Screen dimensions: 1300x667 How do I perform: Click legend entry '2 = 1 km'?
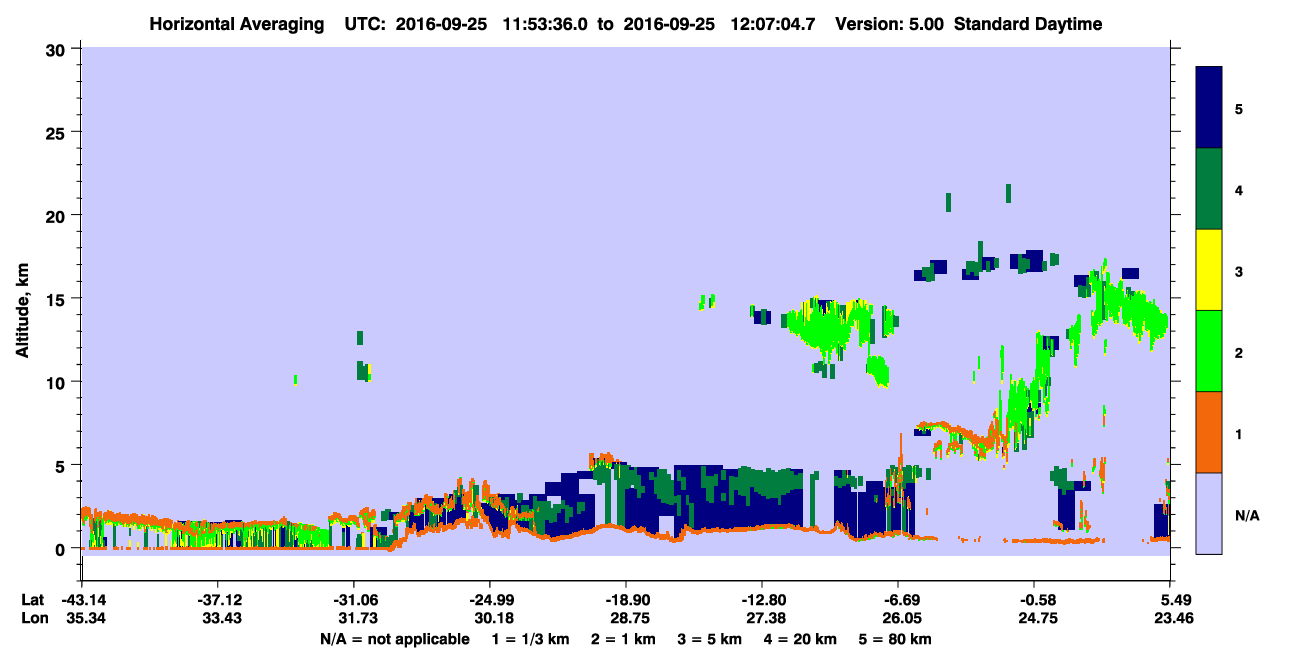coord(623,639)
